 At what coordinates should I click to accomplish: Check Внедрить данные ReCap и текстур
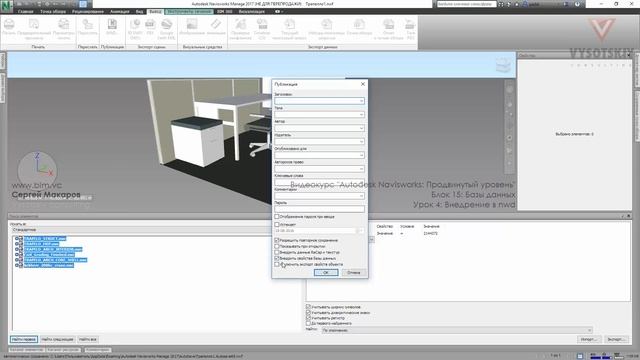pos(277,252)
